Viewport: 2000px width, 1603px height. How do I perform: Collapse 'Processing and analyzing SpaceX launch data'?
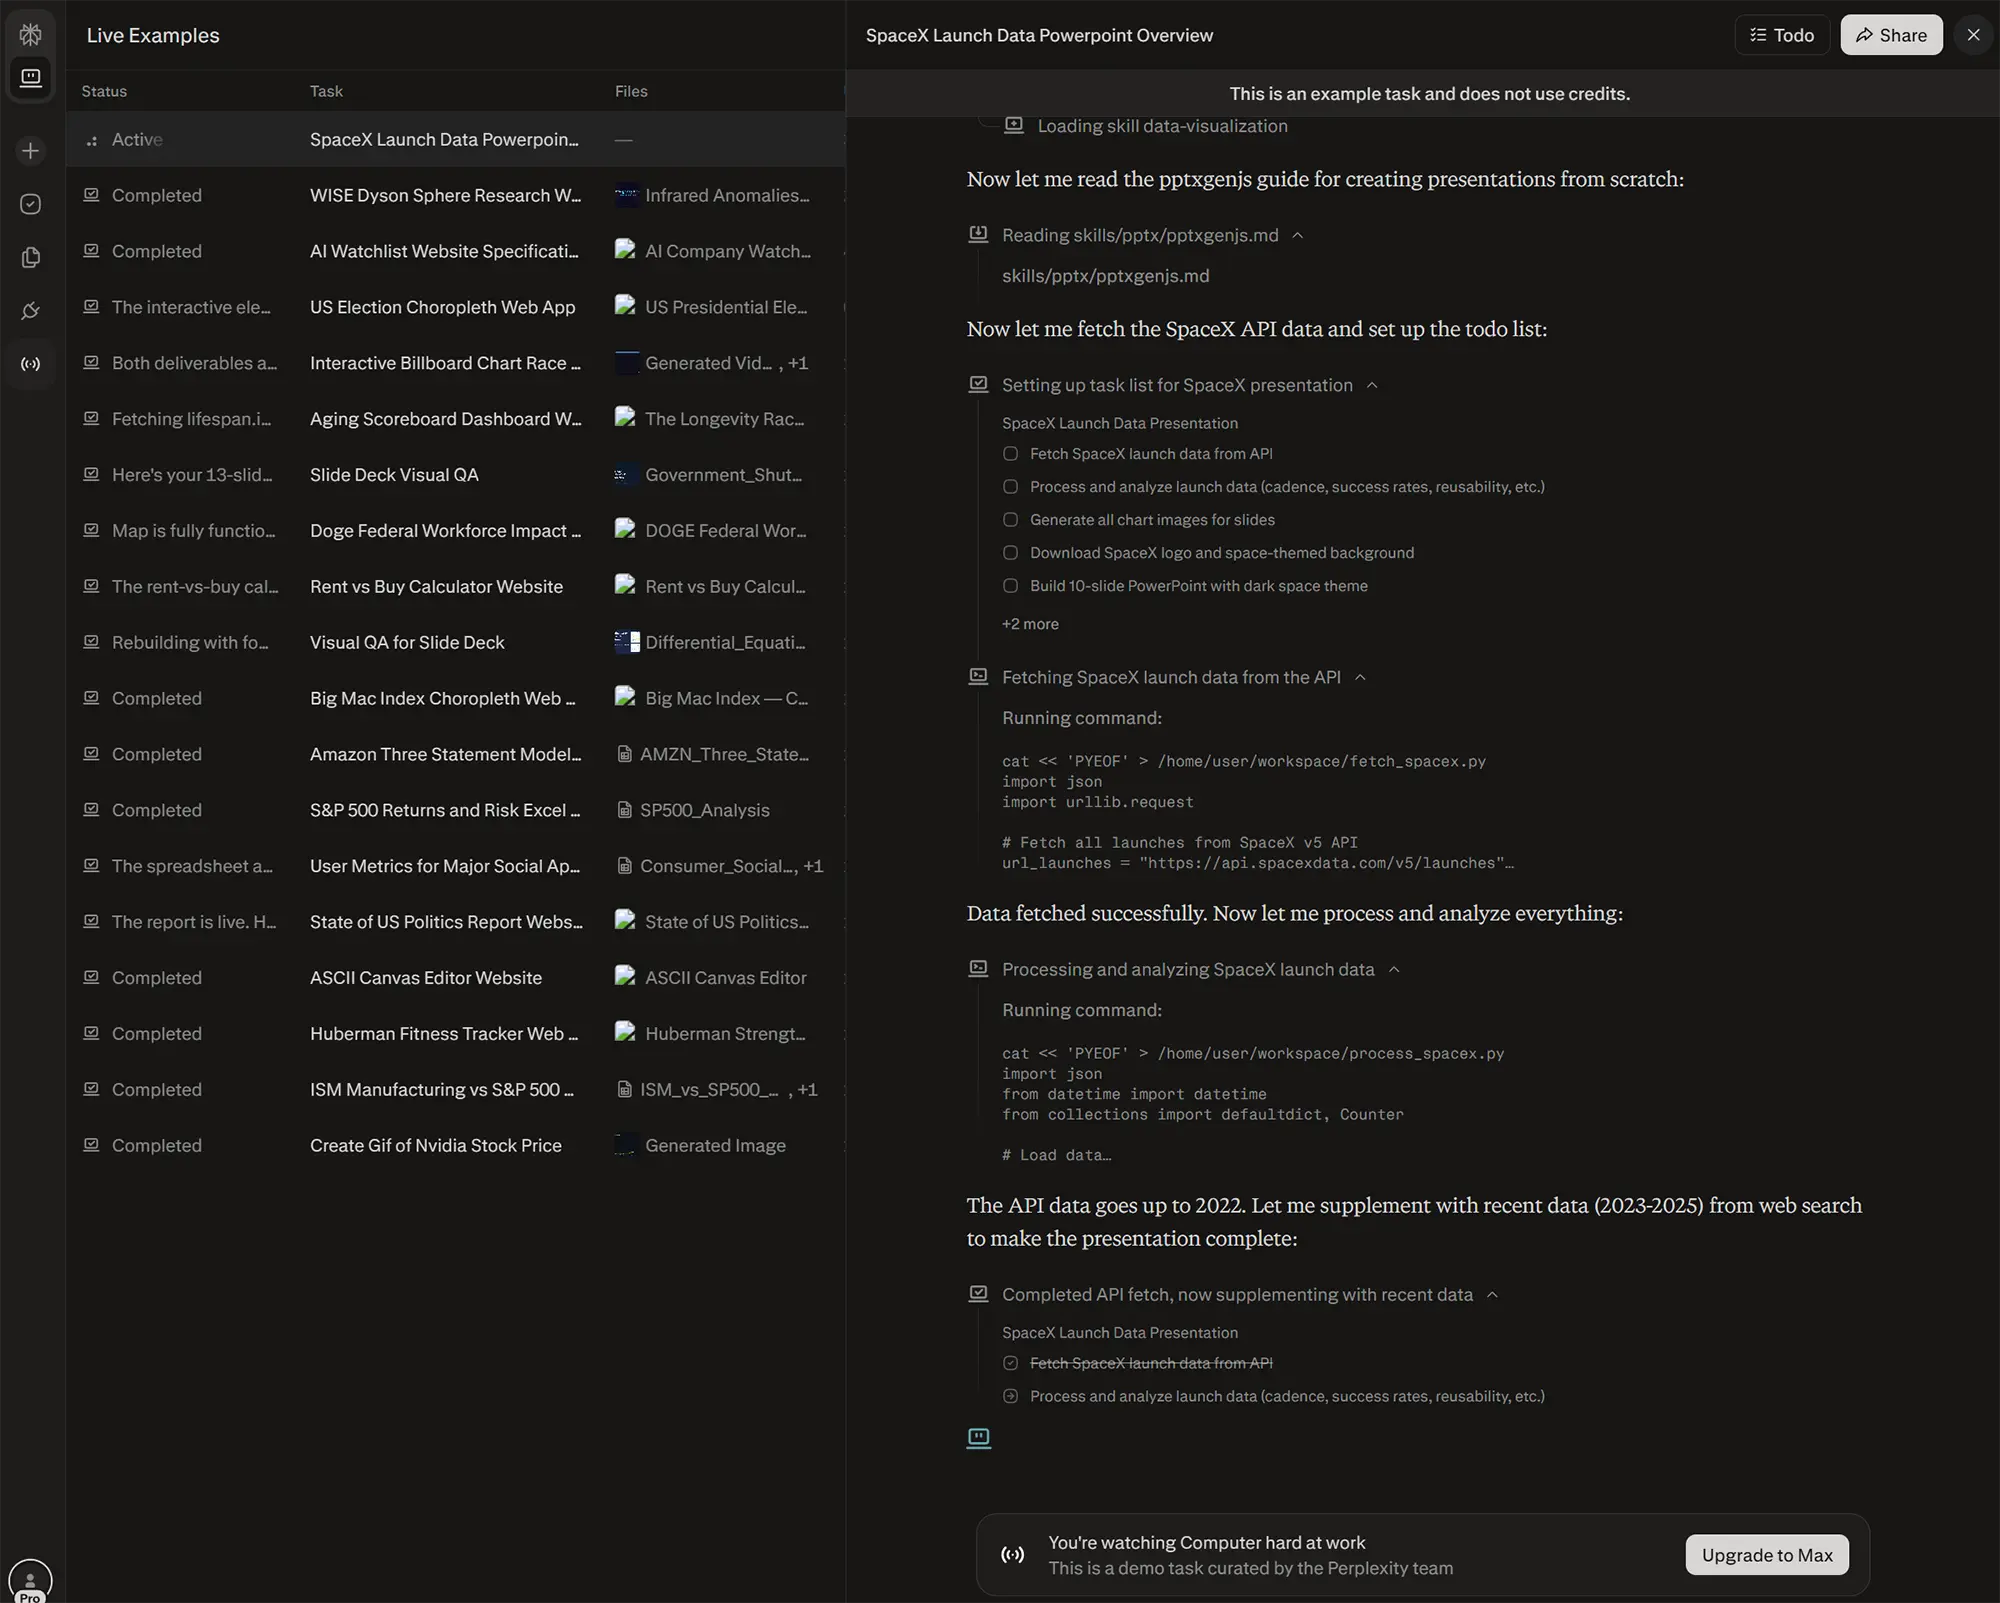pos(1393,969)
